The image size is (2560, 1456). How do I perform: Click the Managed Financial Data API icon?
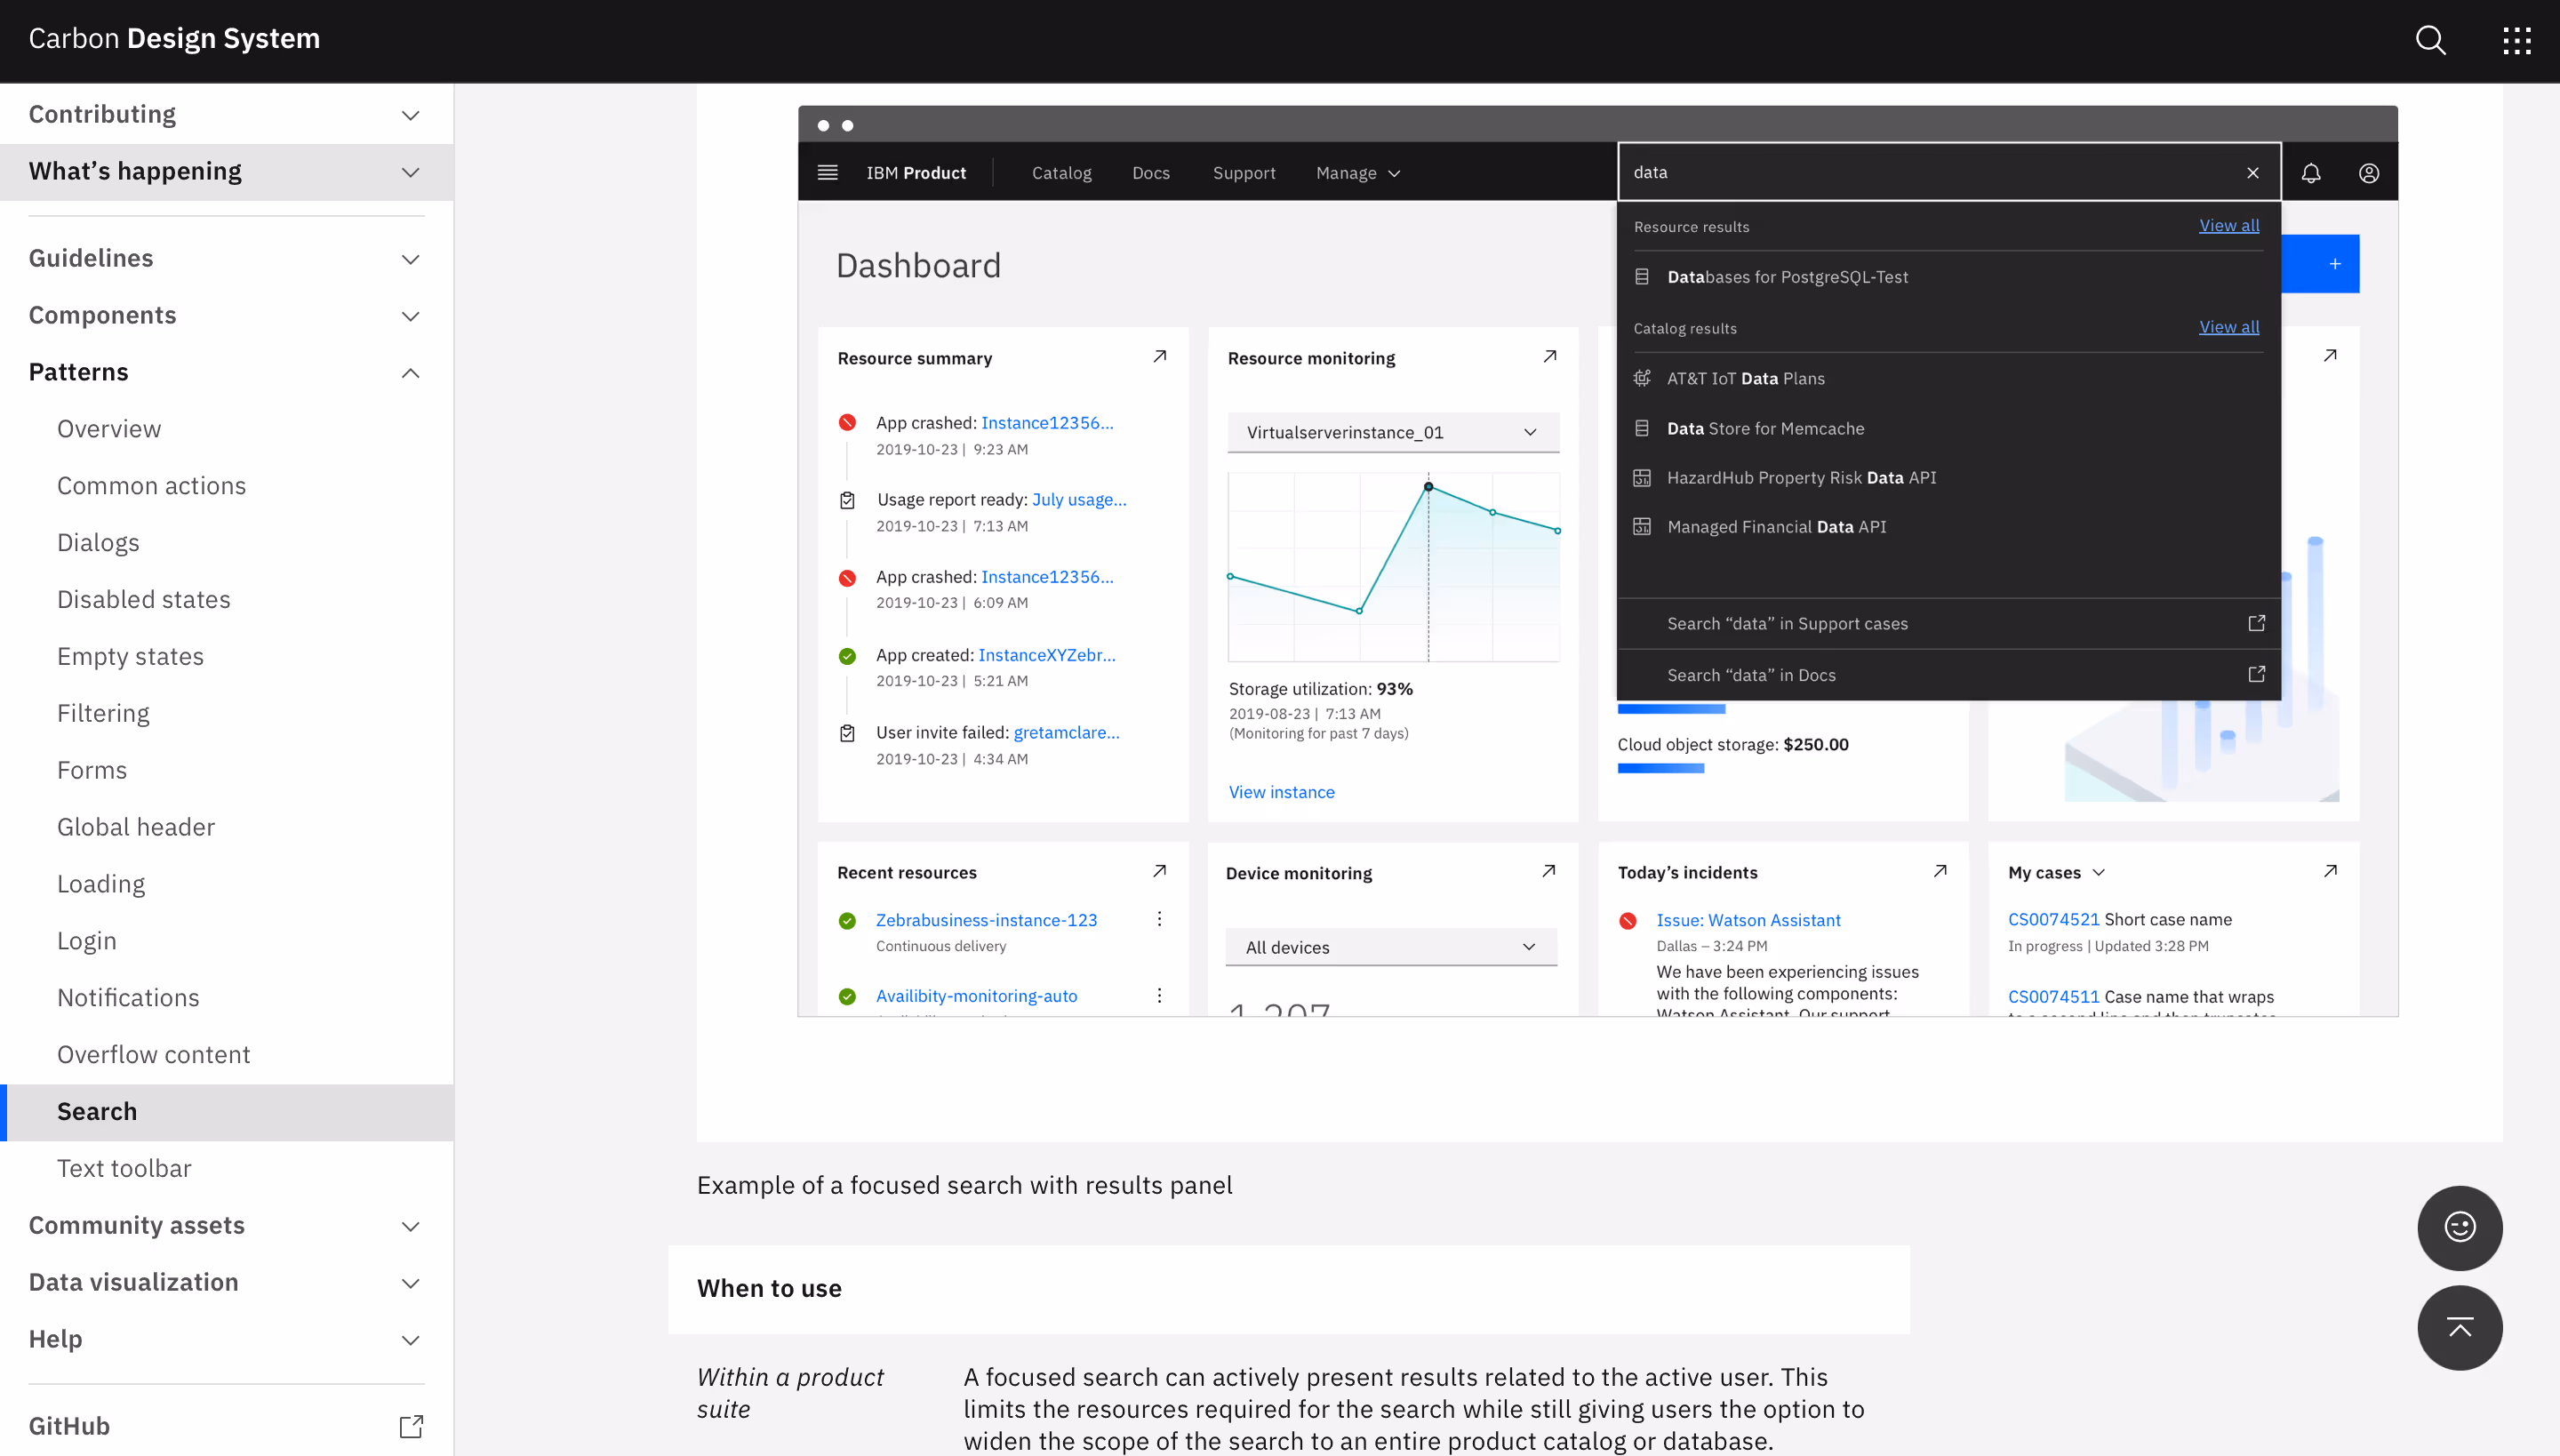pos(1642,526)
